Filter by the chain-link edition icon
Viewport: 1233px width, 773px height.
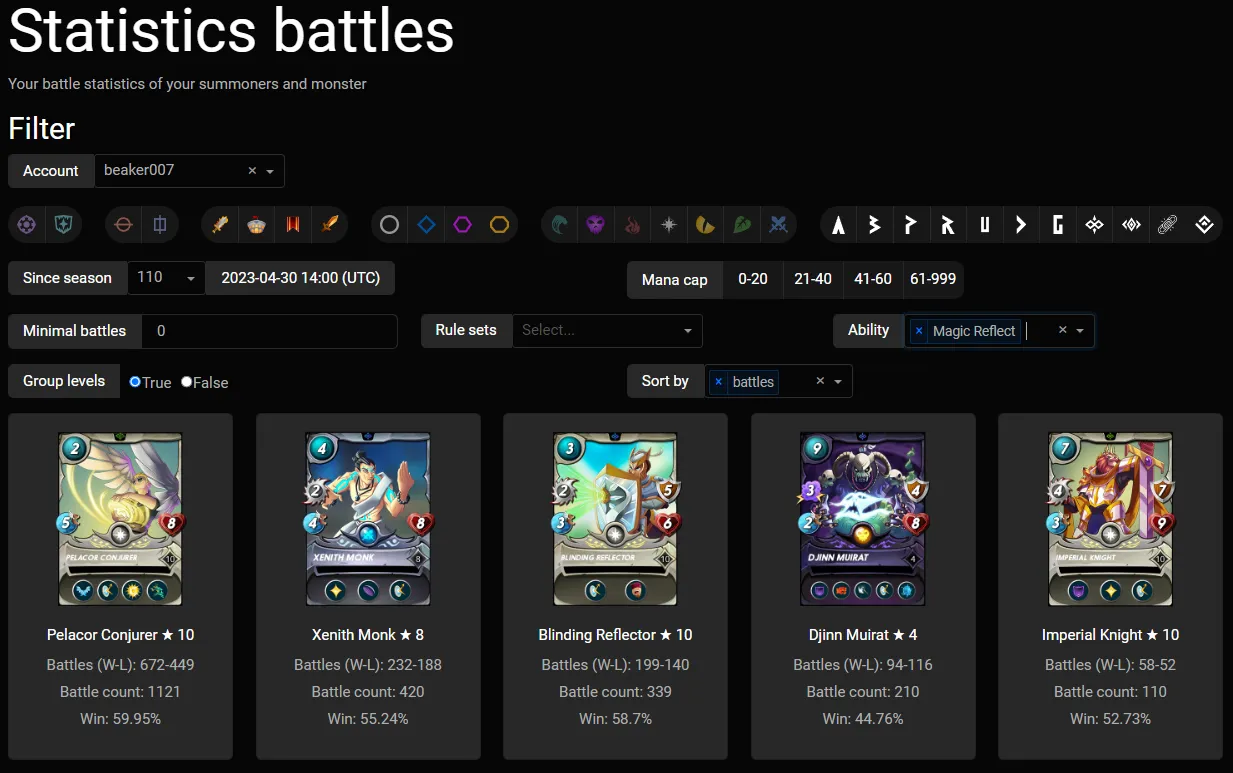(x=1167, y=225)
